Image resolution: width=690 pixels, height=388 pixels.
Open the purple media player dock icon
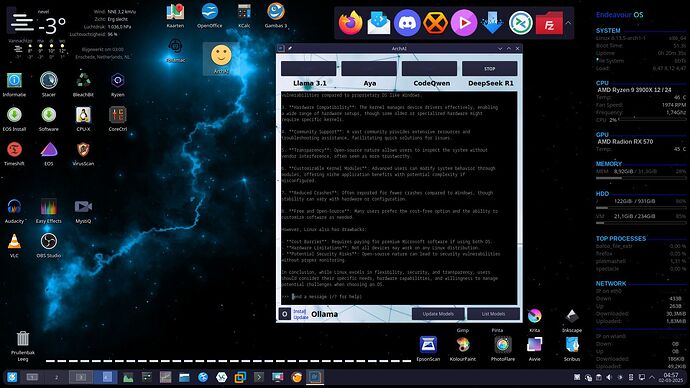[x=464, y=23]
